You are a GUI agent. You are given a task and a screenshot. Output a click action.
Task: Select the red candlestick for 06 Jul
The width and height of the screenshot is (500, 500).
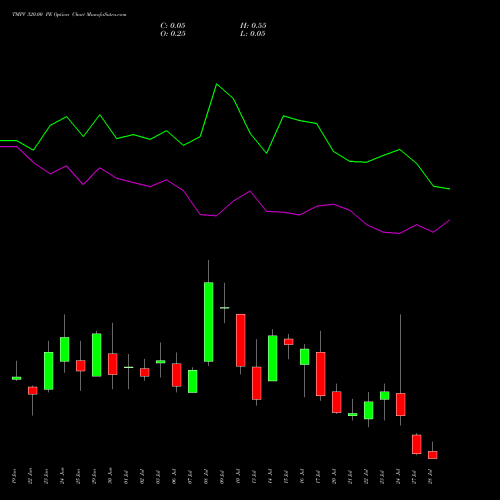pyautogui.click(x=177, y=375)
